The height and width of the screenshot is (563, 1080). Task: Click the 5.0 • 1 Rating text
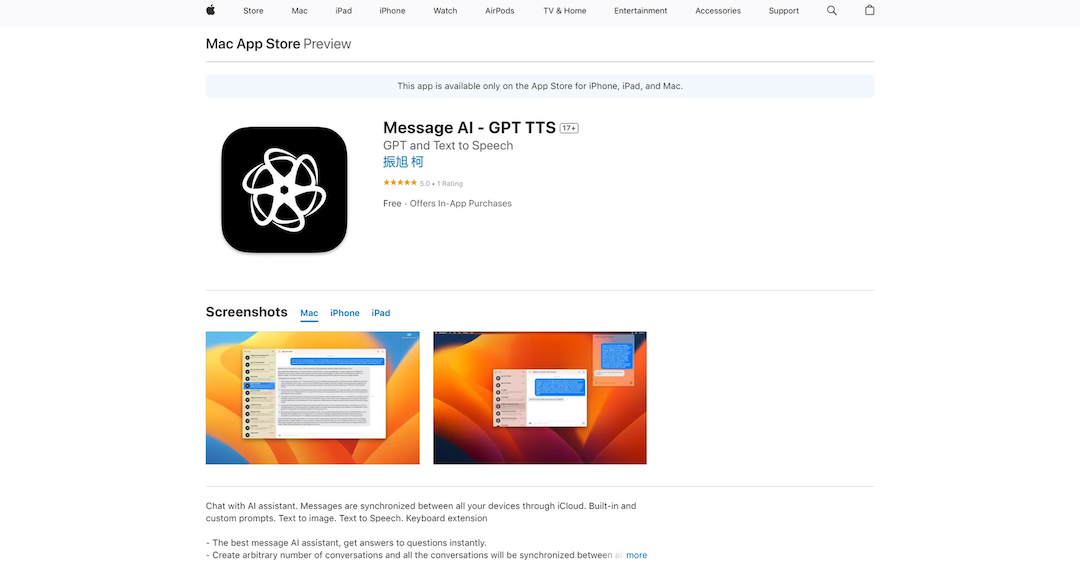441,184
